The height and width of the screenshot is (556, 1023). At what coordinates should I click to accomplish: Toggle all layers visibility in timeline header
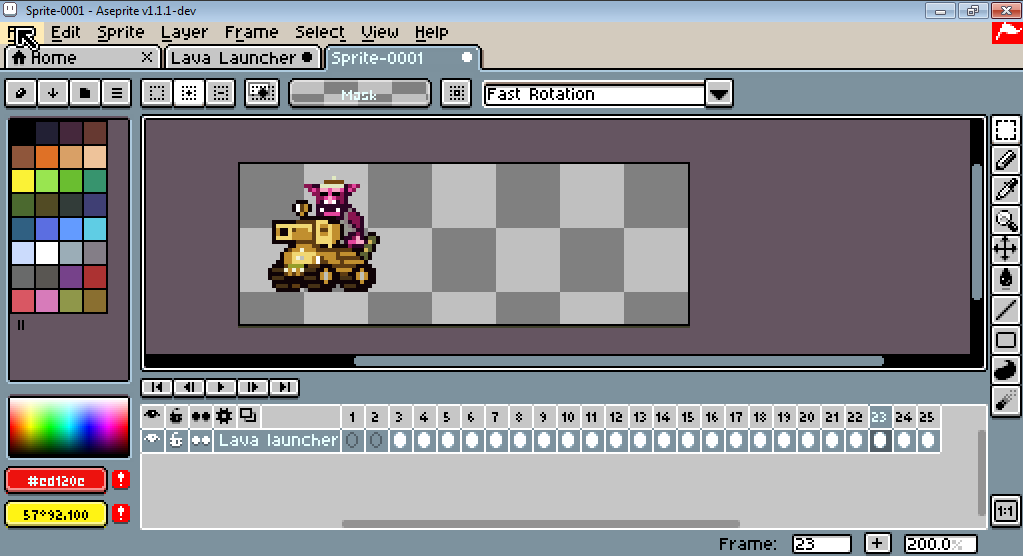coord(152,416)
